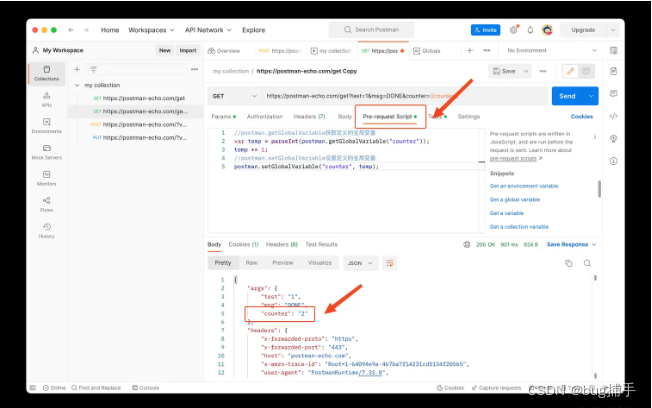Select the Raw response view
This screenshot has width=652, height=408.
pos(252,263)
